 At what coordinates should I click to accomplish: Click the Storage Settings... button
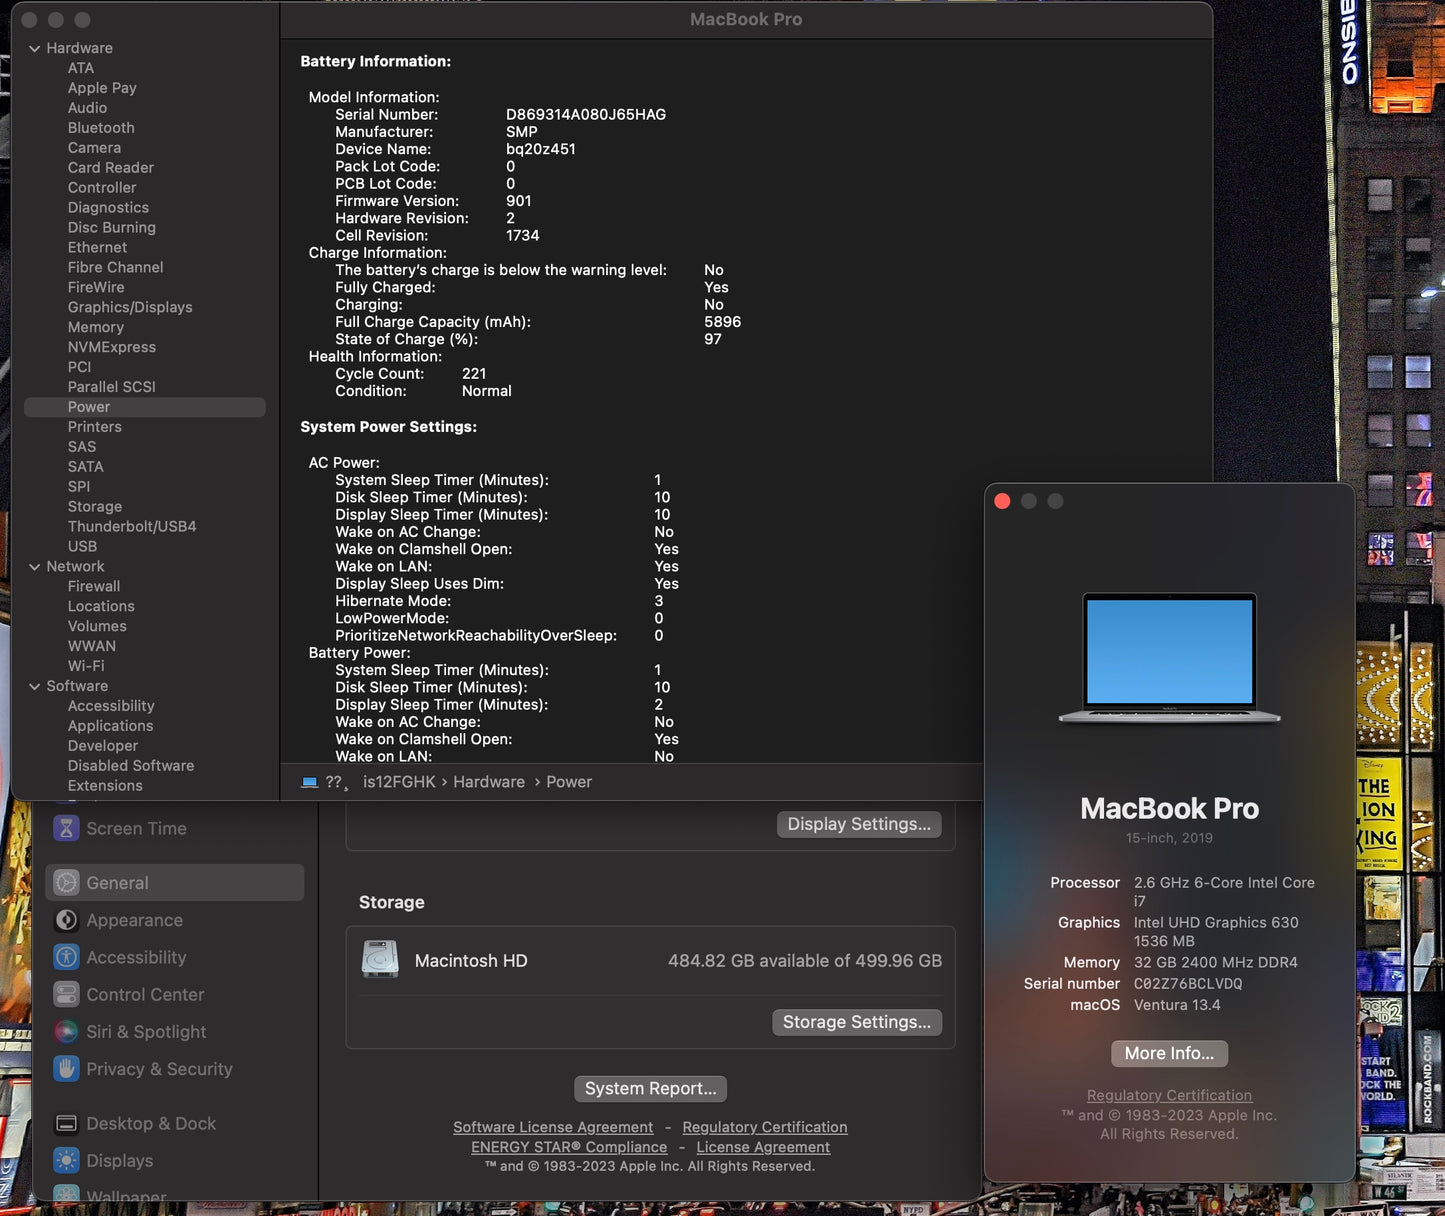[x=856, y=1022]
